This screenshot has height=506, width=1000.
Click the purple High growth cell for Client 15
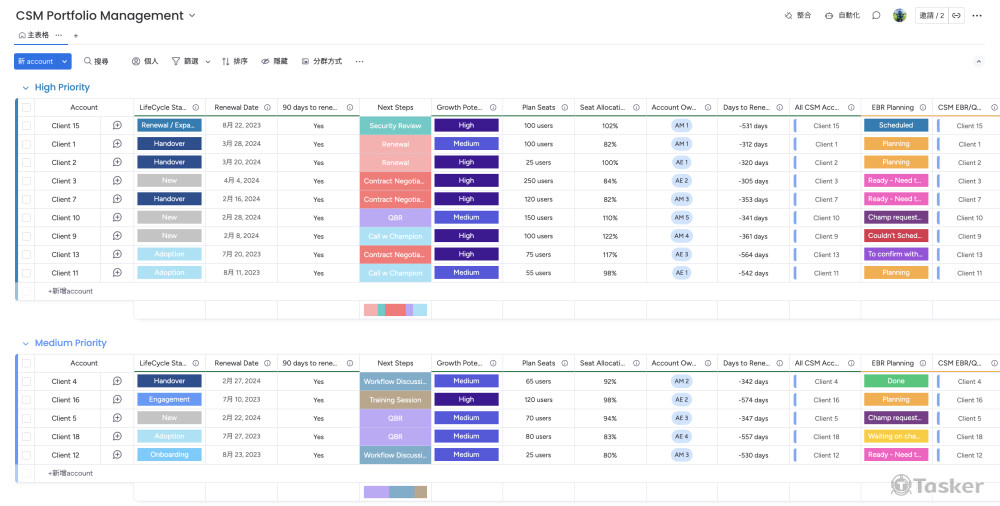(466, 126)
